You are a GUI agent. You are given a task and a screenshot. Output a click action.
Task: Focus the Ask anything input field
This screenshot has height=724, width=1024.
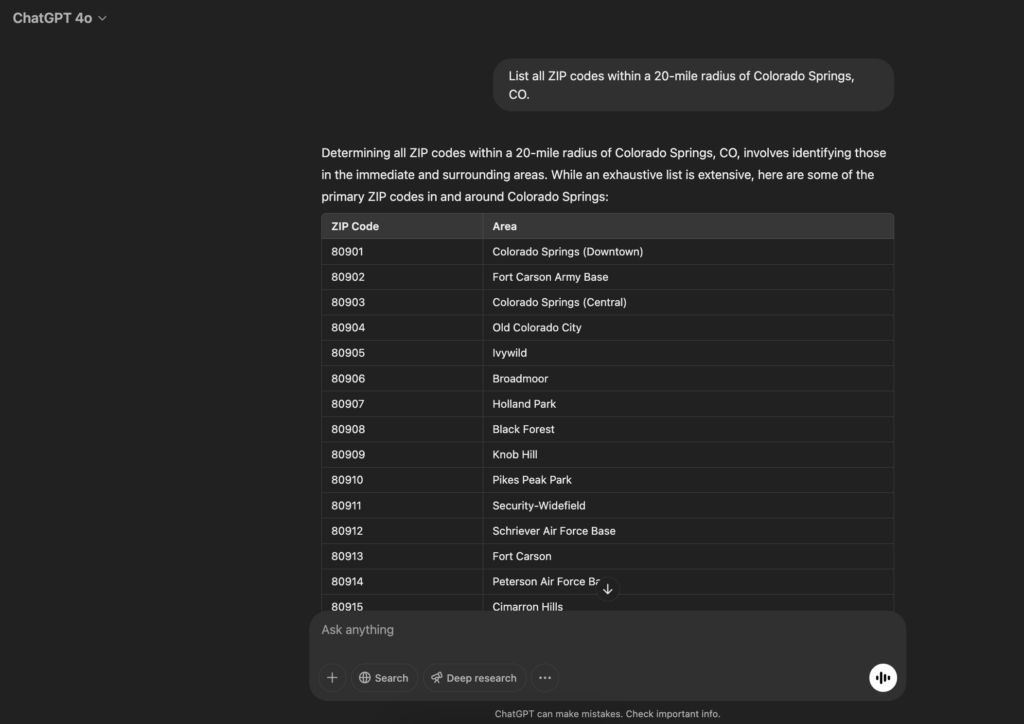(x=600, y=630)
